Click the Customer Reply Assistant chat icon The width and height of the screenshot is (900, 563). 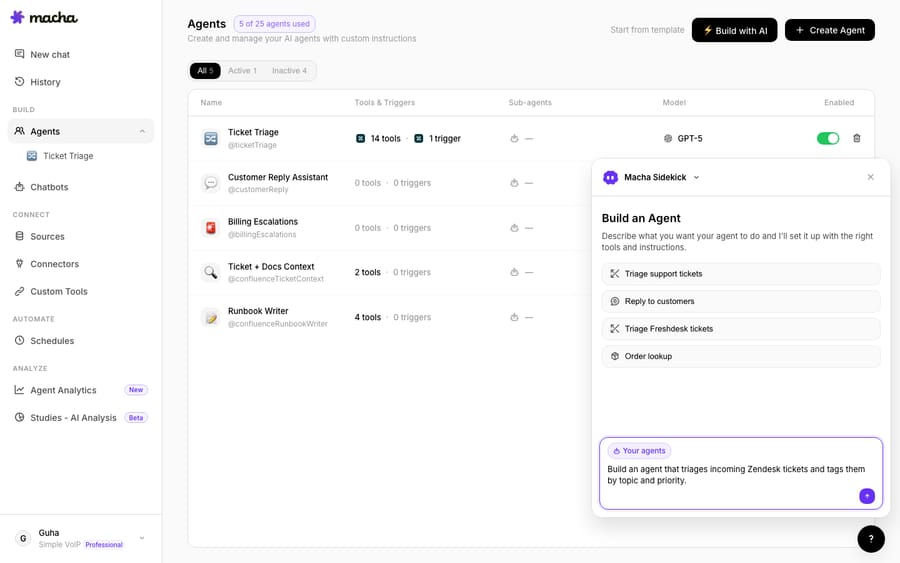point(211,183)
